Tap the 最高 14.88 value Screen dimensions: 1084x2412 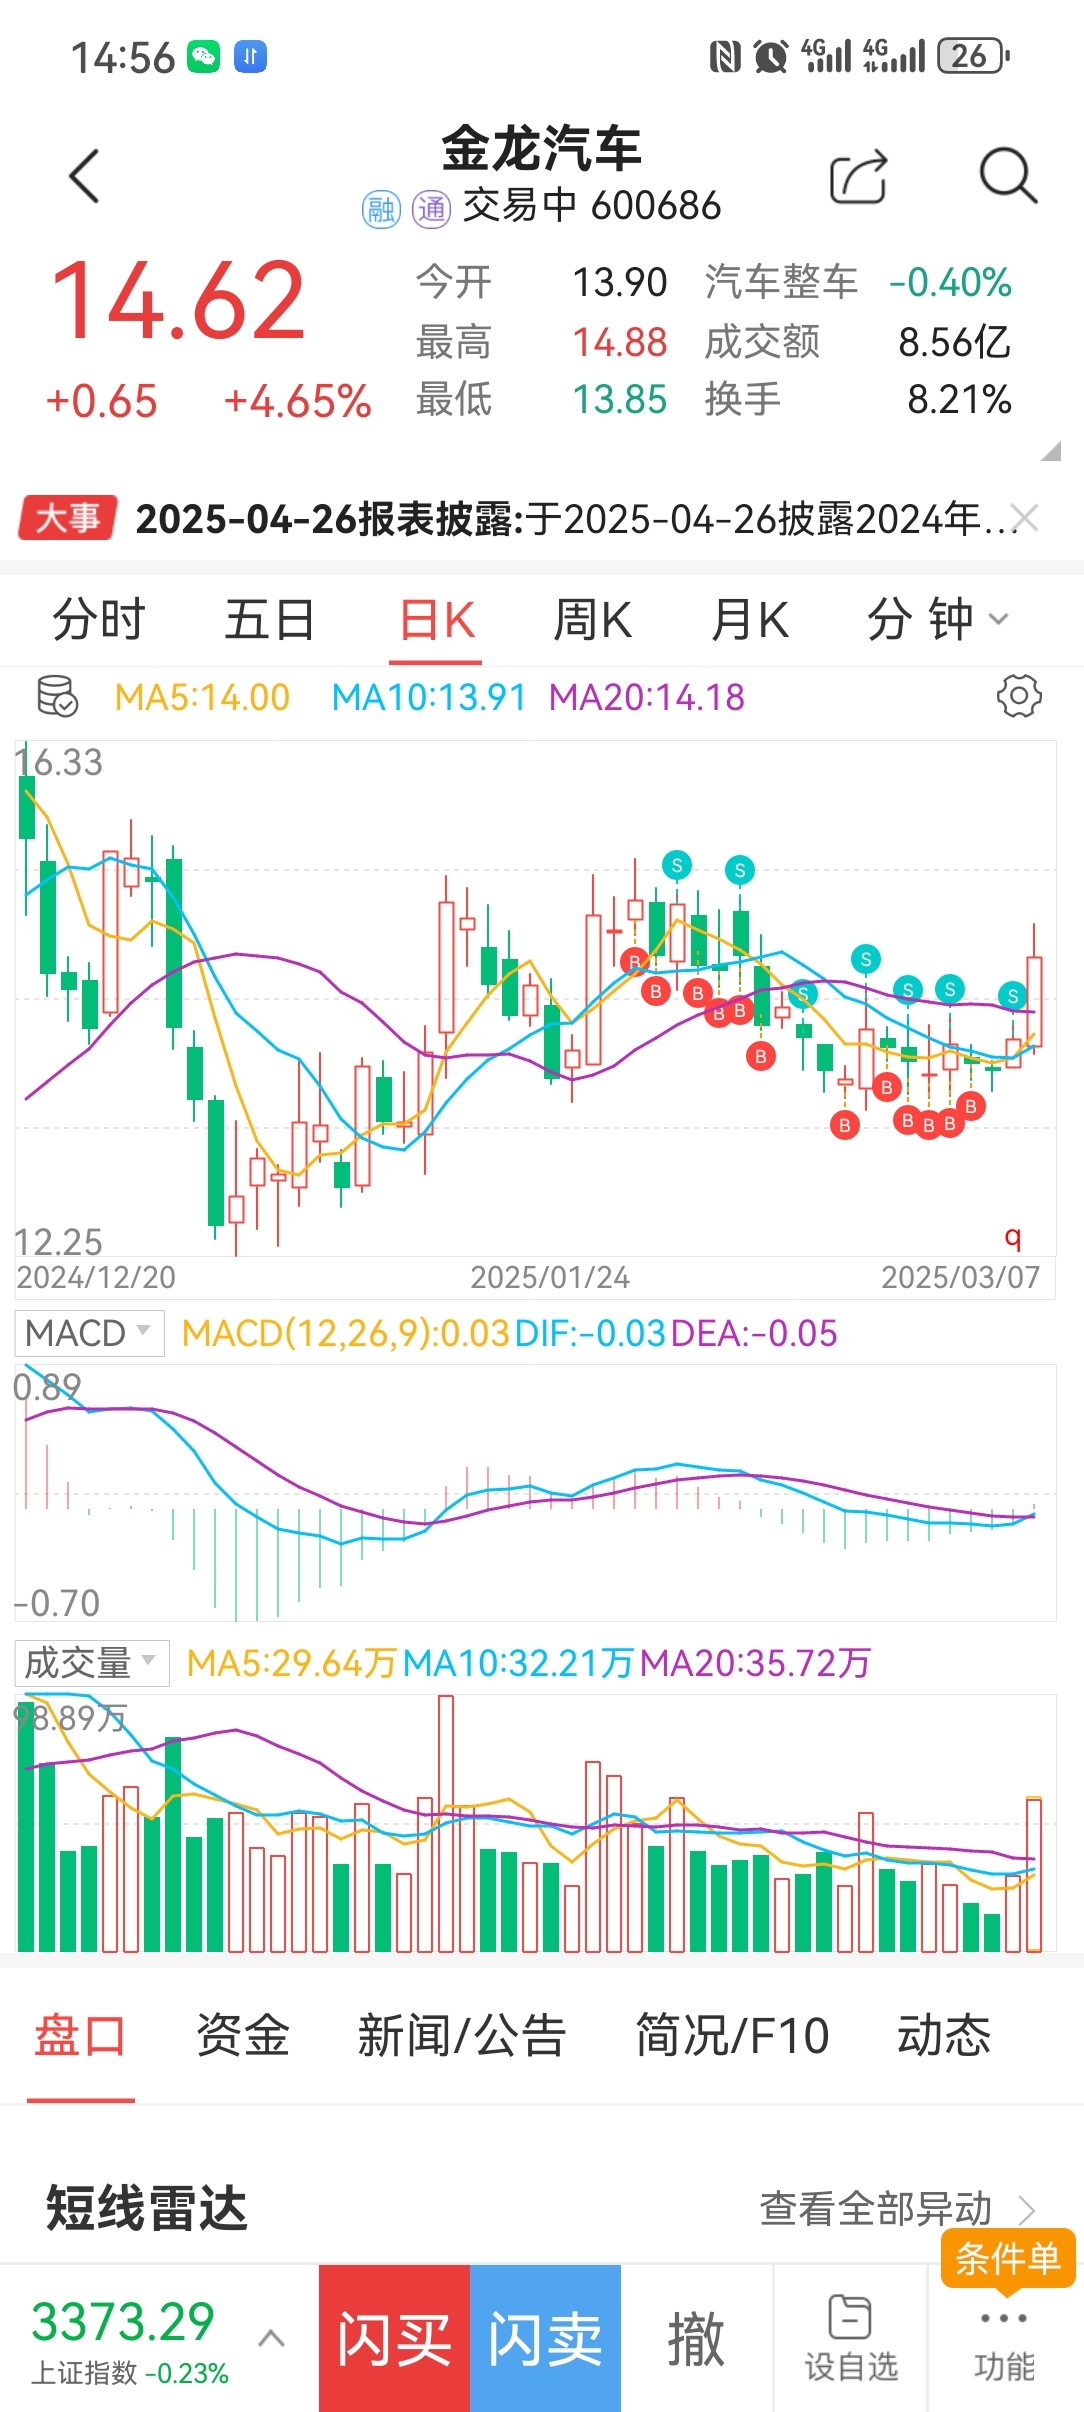click(619, 342)
